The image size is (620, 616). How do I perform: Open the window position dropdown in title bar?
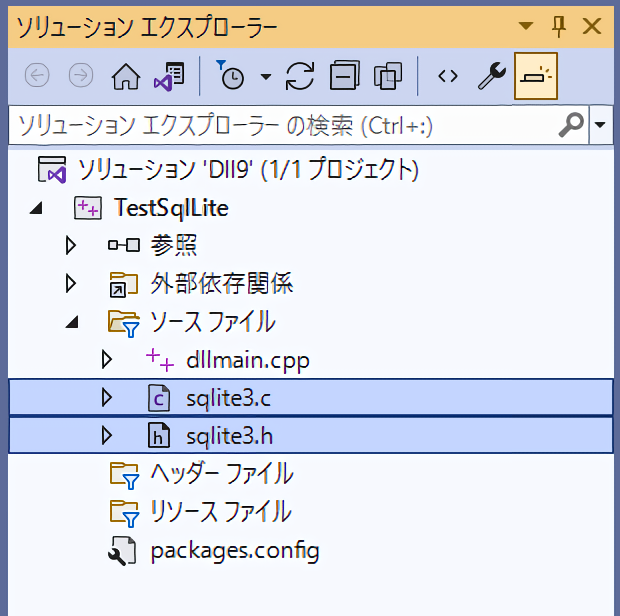(527, 26)
